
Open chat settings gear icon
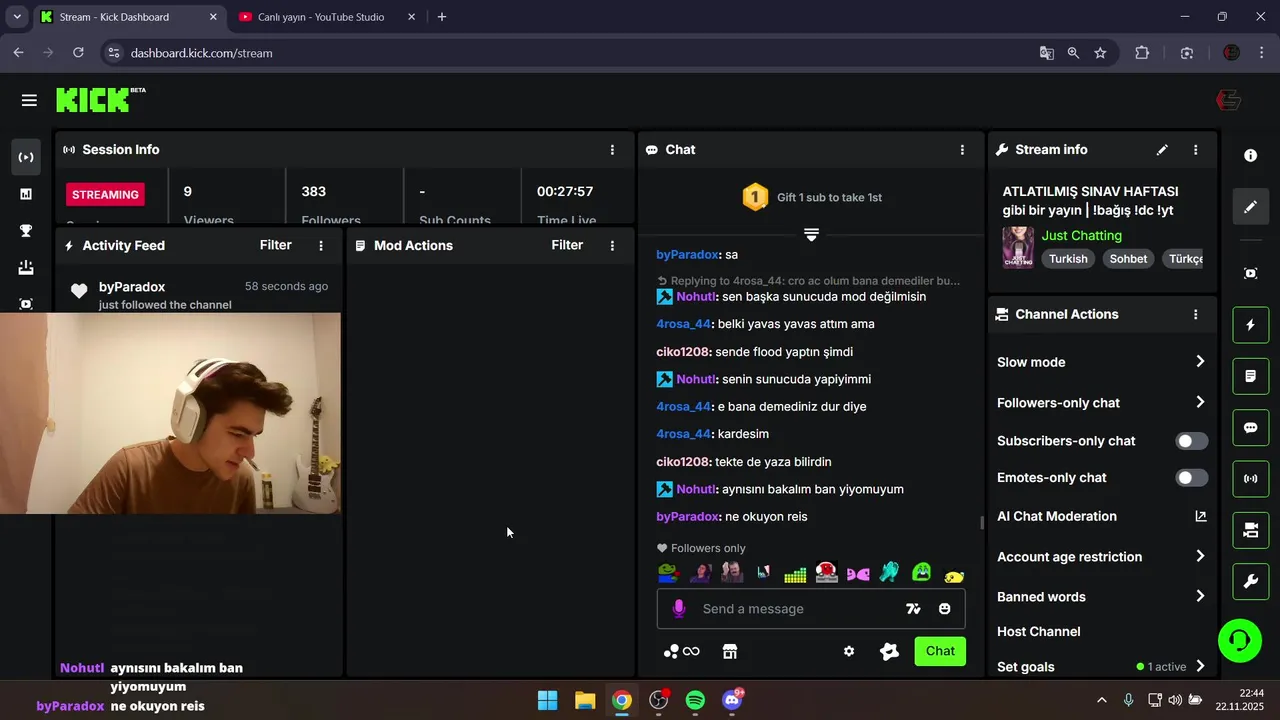click(849, 651)
